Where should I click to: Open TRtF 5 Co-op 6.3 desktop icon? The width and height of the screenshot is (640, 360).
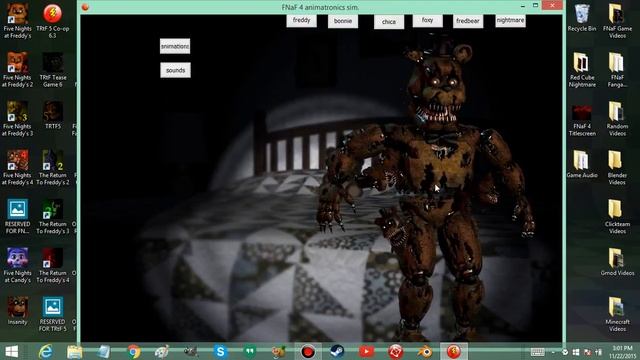[x=53, y=20]
